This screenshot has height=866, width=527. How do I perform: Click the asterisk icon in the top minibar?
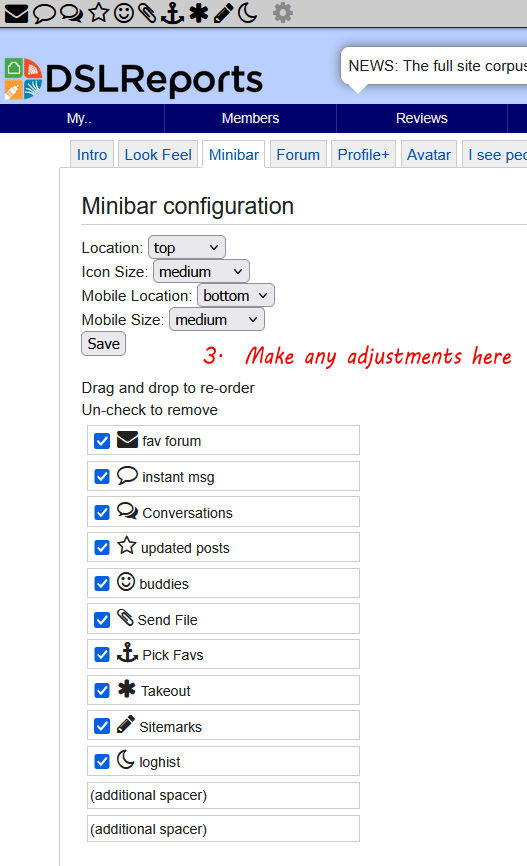pos(198,13)
